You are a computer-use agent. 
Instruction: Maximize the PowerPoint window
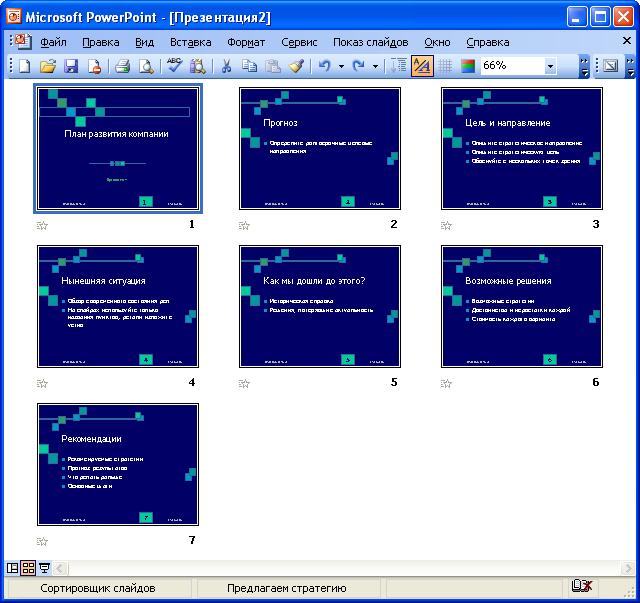[x=600, y=17]
